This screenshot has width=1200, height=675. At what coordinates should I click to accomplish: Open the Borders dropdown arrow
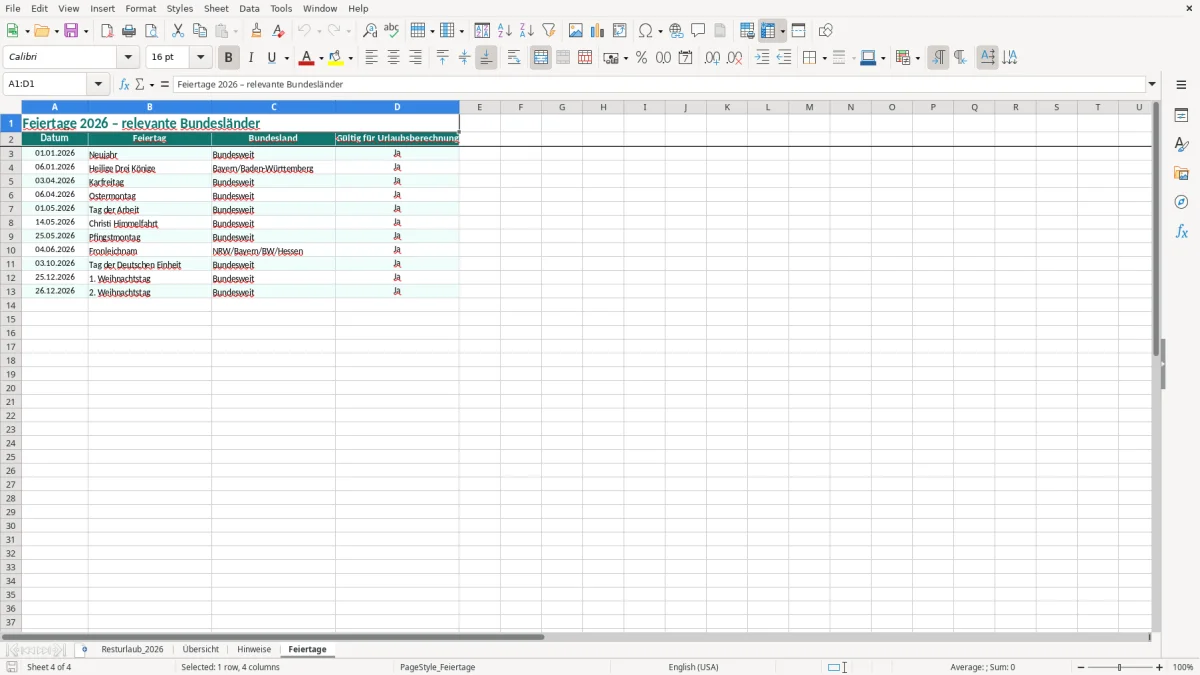(824, 58)
